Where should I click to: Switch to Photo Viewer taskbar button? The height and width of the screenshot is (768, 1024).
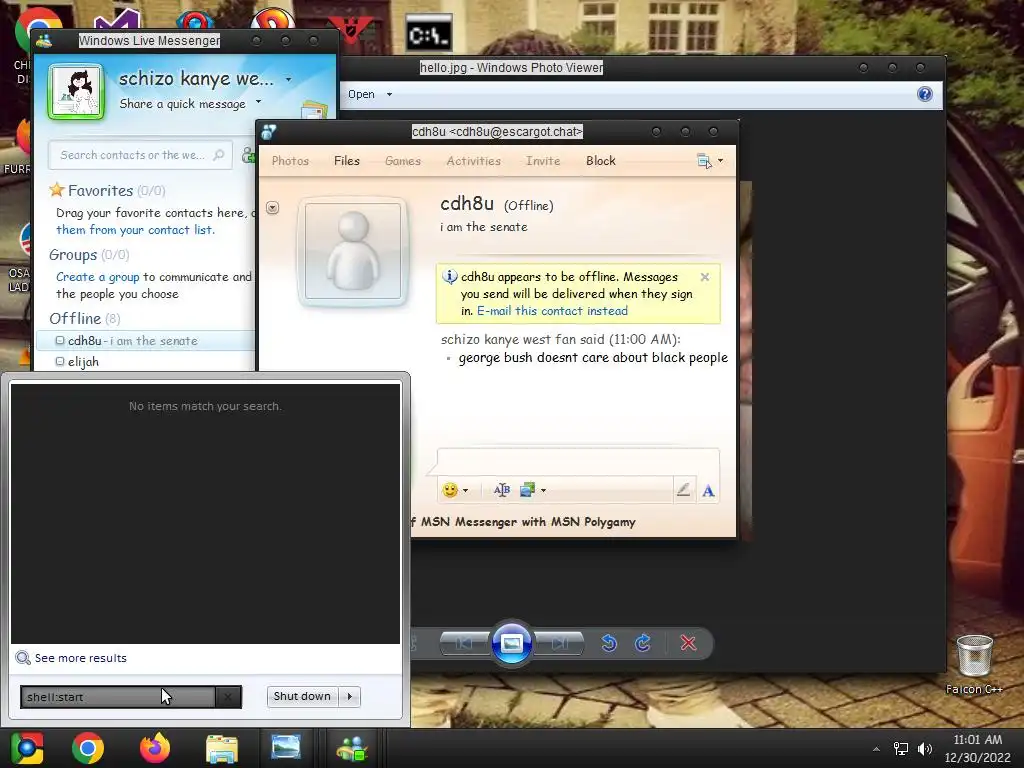(286, 748)
